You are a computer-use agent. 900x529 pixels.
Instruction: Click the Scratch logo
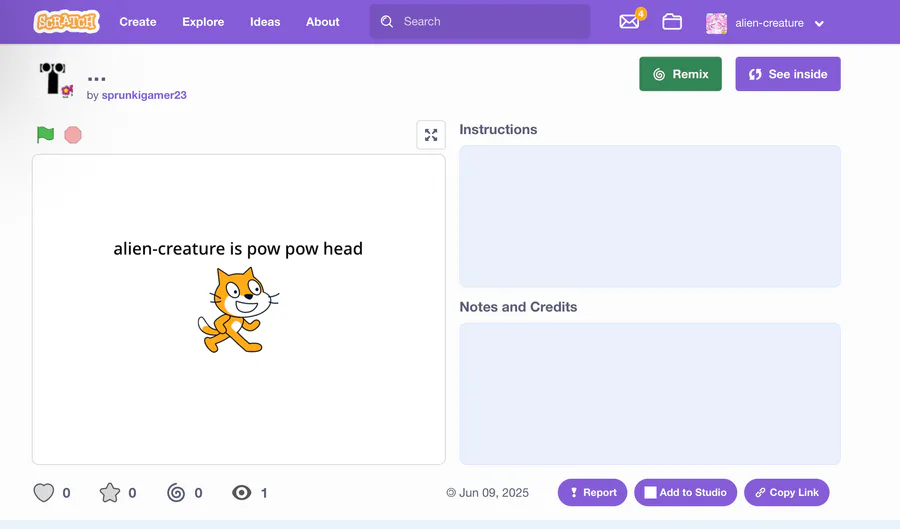pyautogui.click(x=66, y=22)
